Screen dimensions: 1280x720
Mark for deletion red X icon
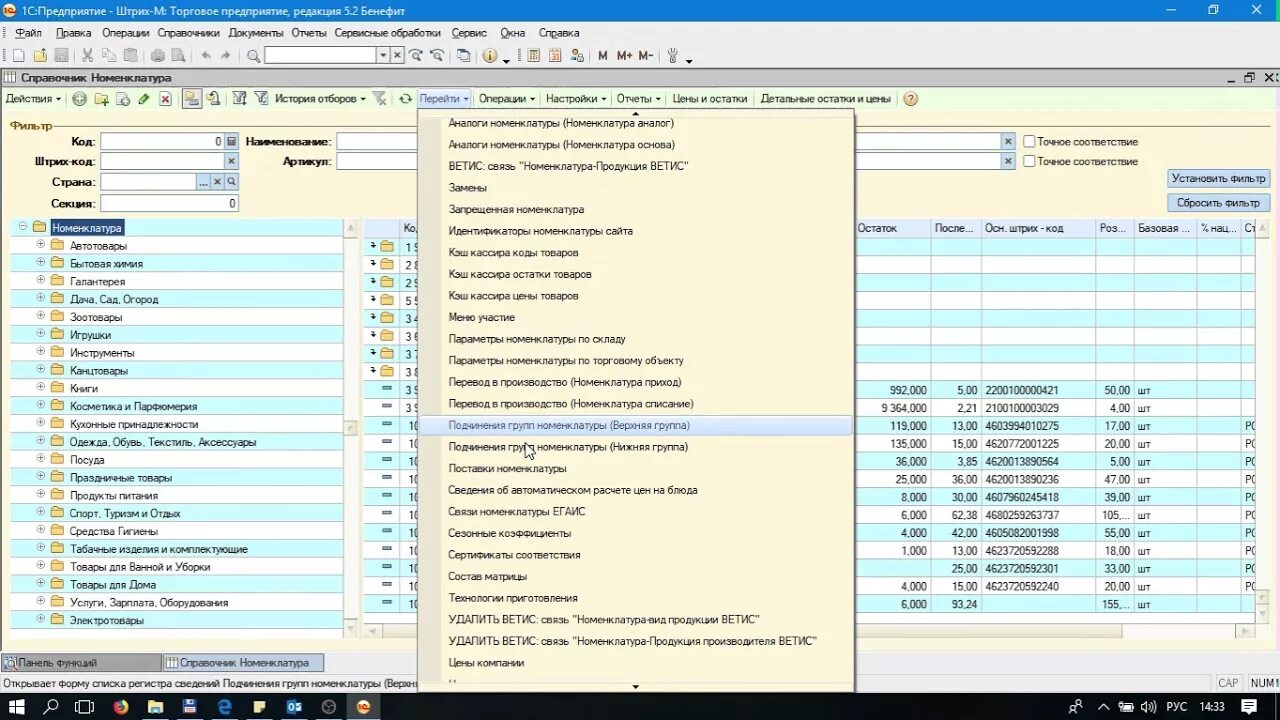tap(166, 99)
